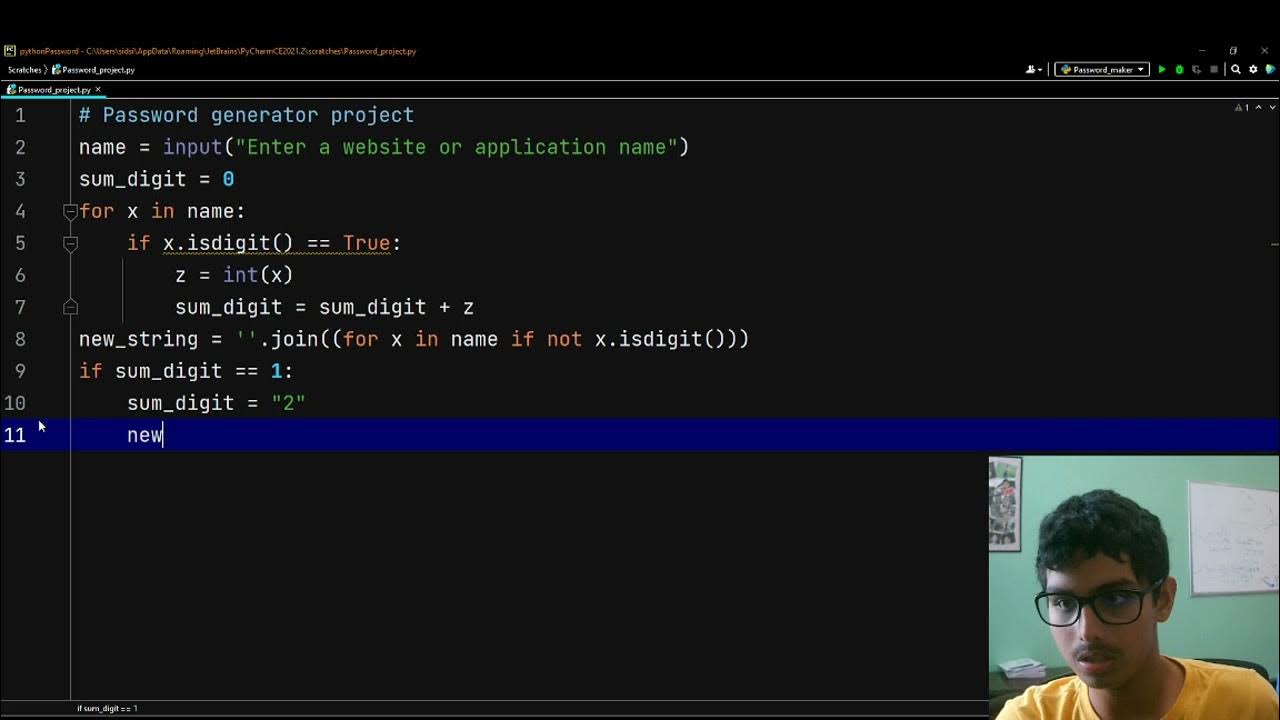Click 'sum_digit = 0' on line 3
Viewport: 1280px width, 720px height.
pos(157,179)
